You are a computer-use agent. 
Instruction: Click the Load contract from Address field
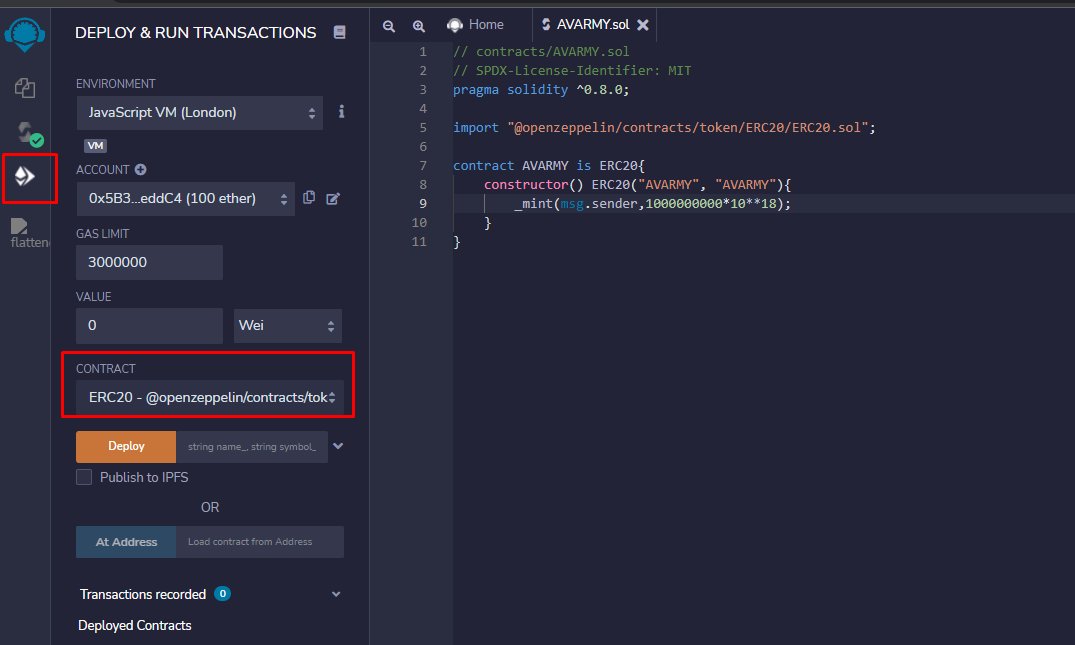pyautogui.click(x=260, y=542)
